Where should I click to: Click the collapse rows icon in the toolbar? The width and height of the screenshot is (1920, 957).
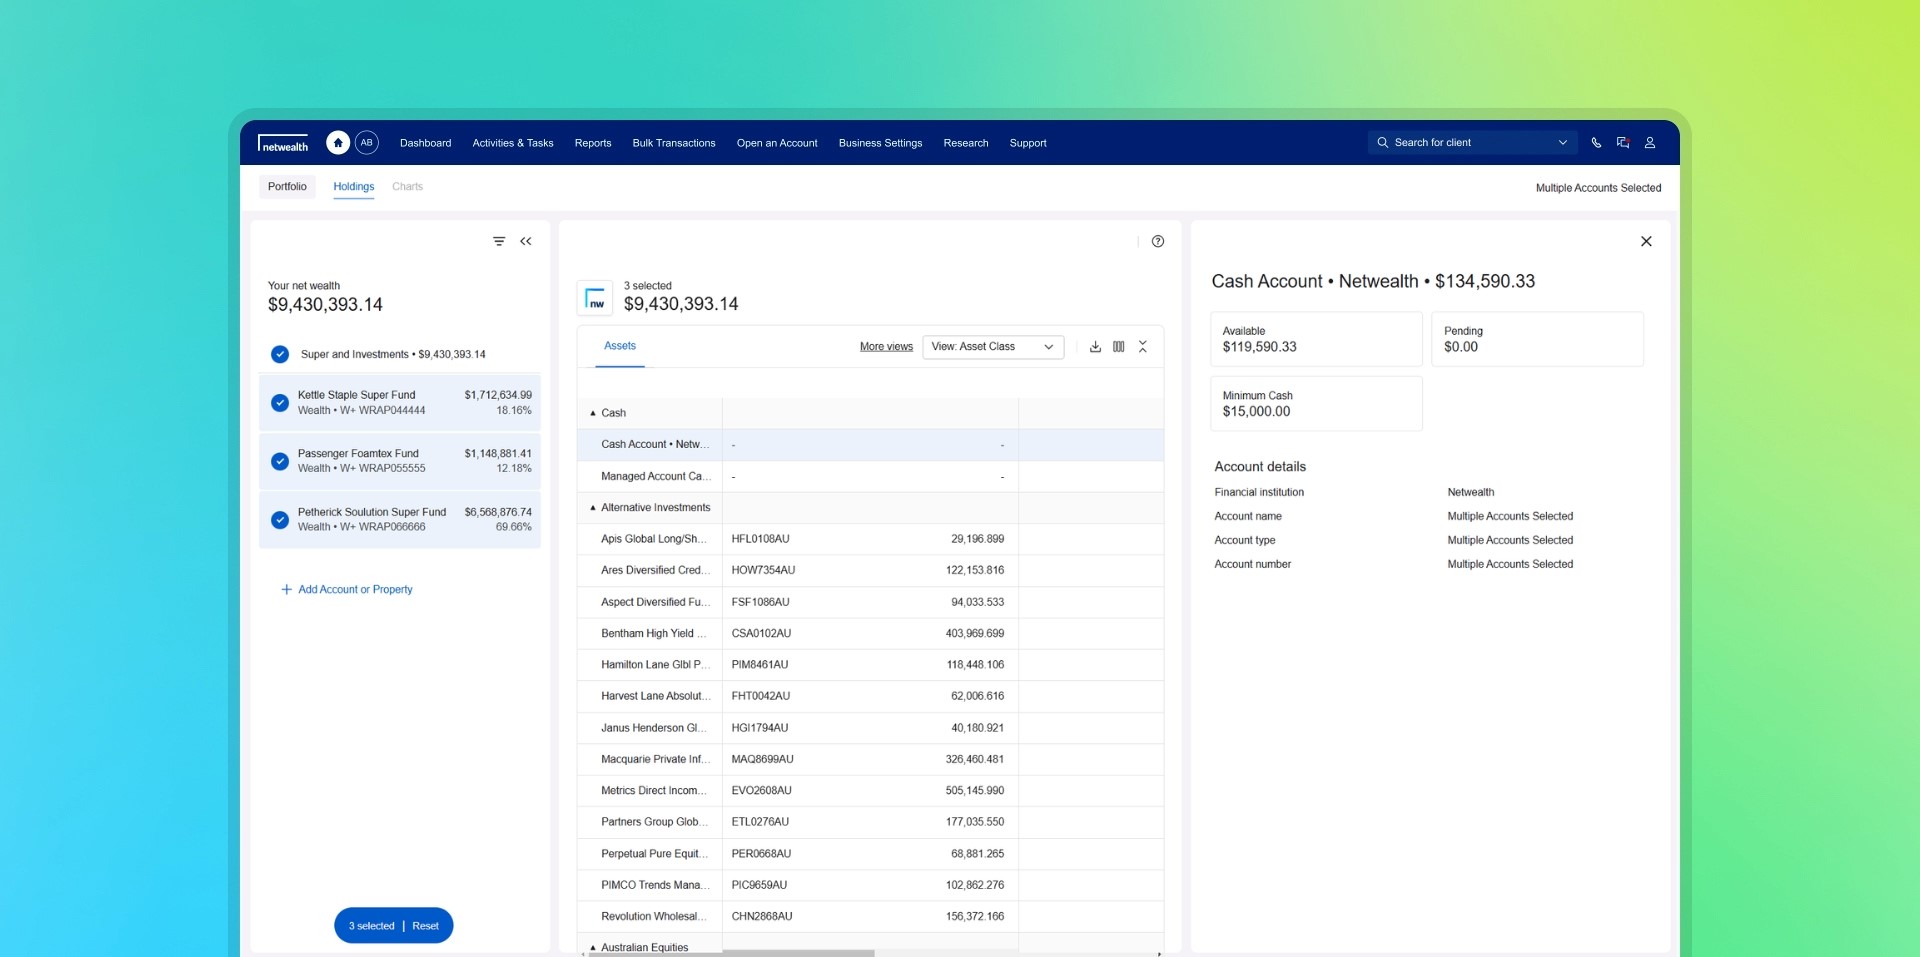pyautogui.click(x=1143, y=346)
